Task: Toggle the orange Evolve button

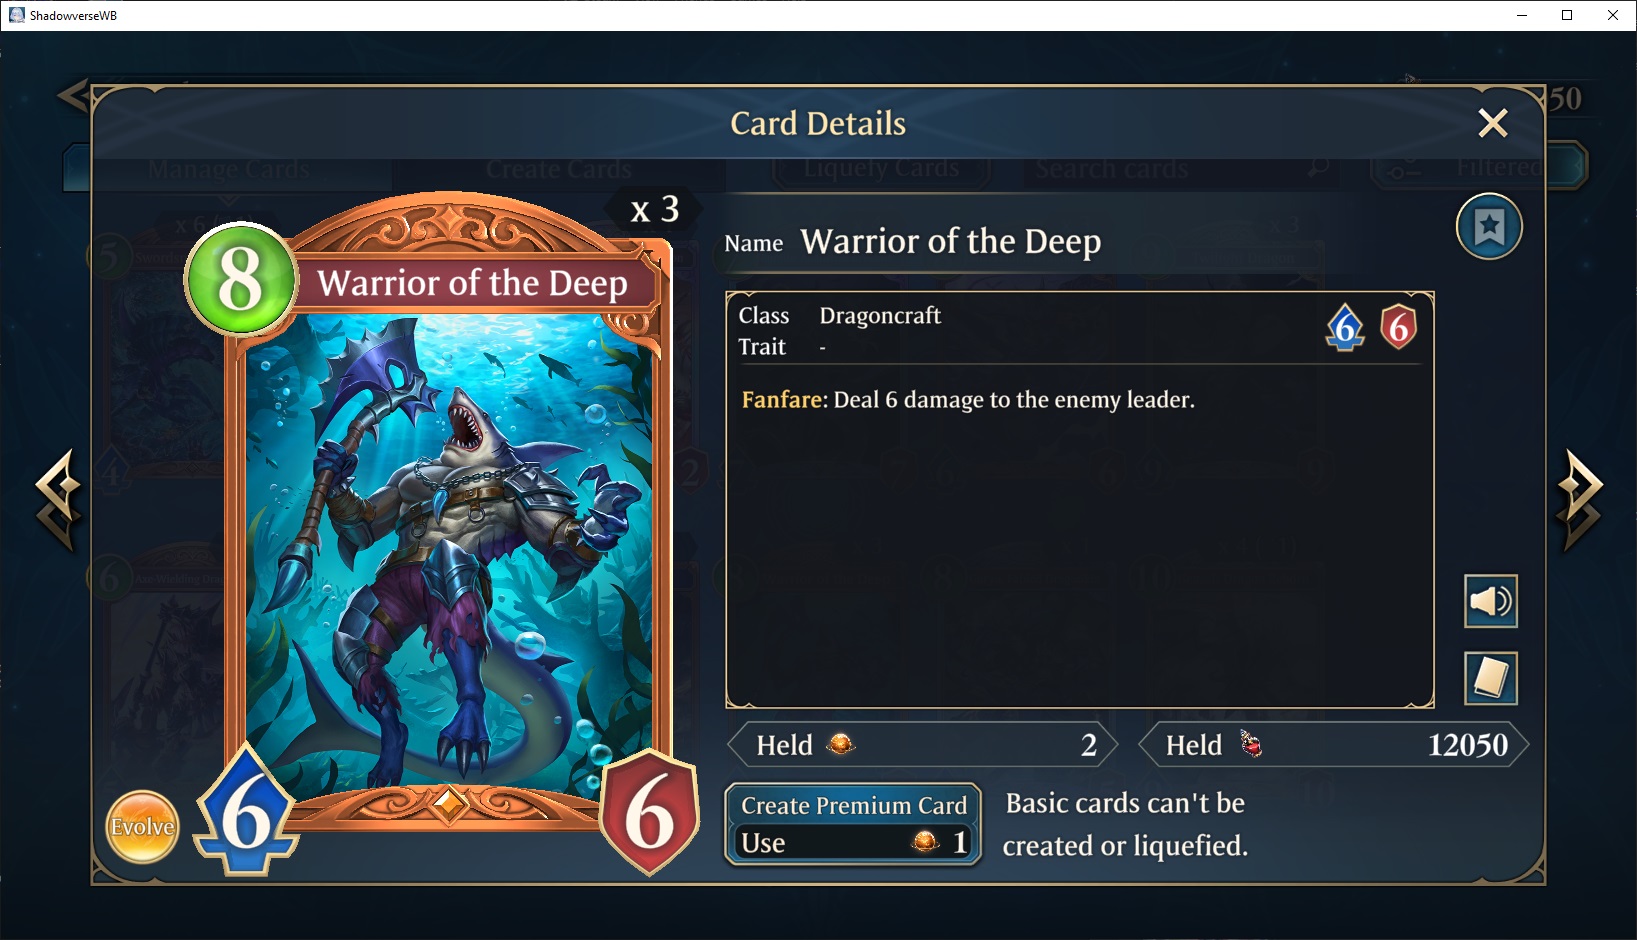Action: (143, 827)
